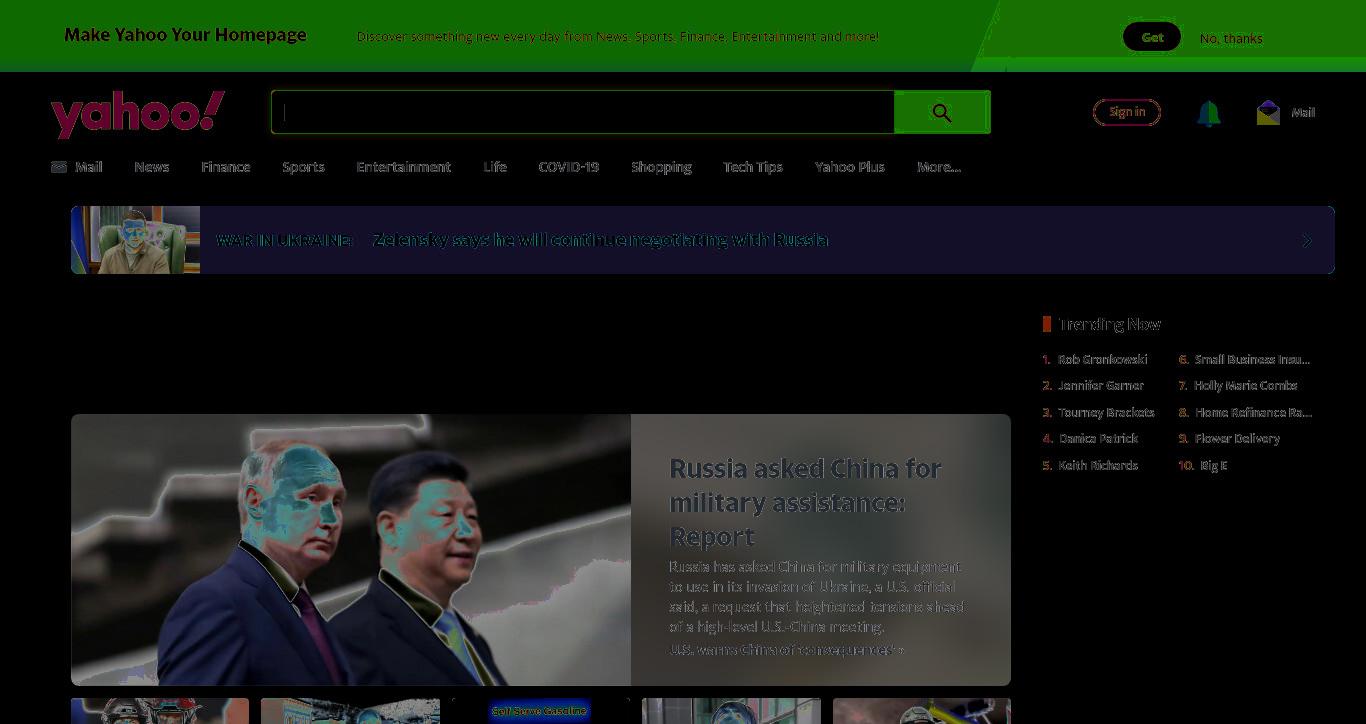The height and width of the screenshot is (724, 1366).
Task: Open the notifications bell
Action: [1209, 113]
